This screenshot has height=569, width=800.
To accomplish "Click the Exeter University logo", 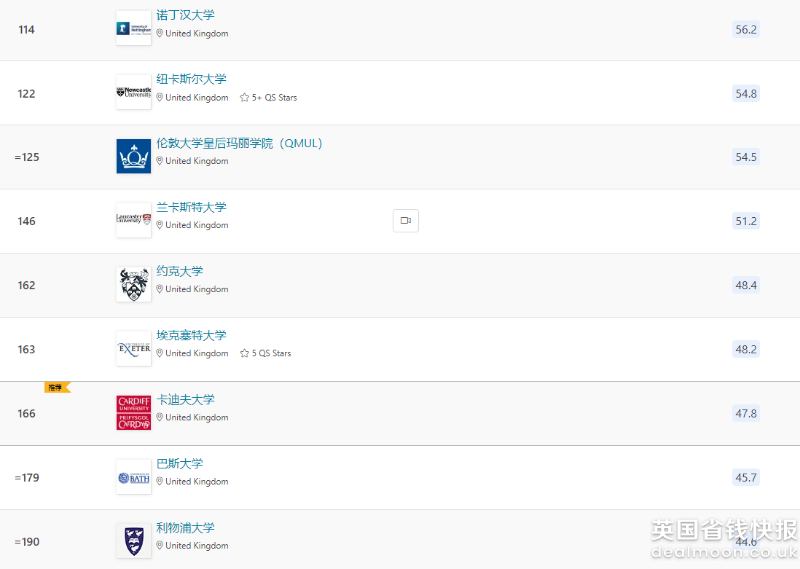I will (134, 349).
